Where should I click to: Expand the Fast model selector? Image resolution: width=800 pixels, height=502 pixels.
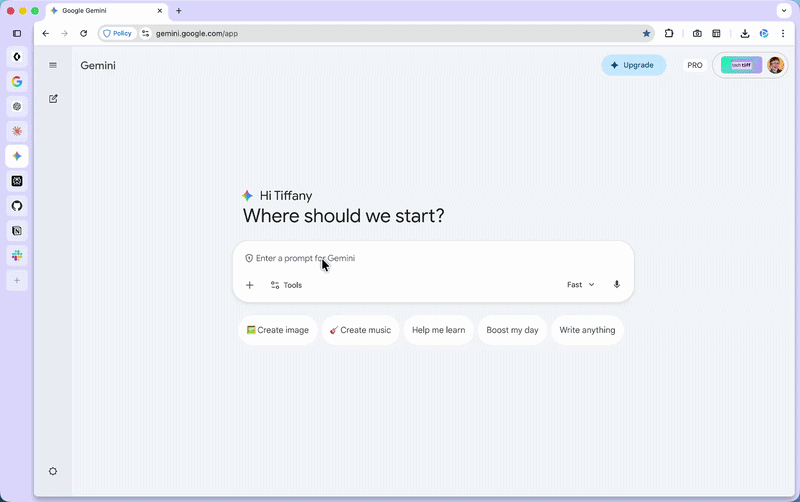pos(581,285)
